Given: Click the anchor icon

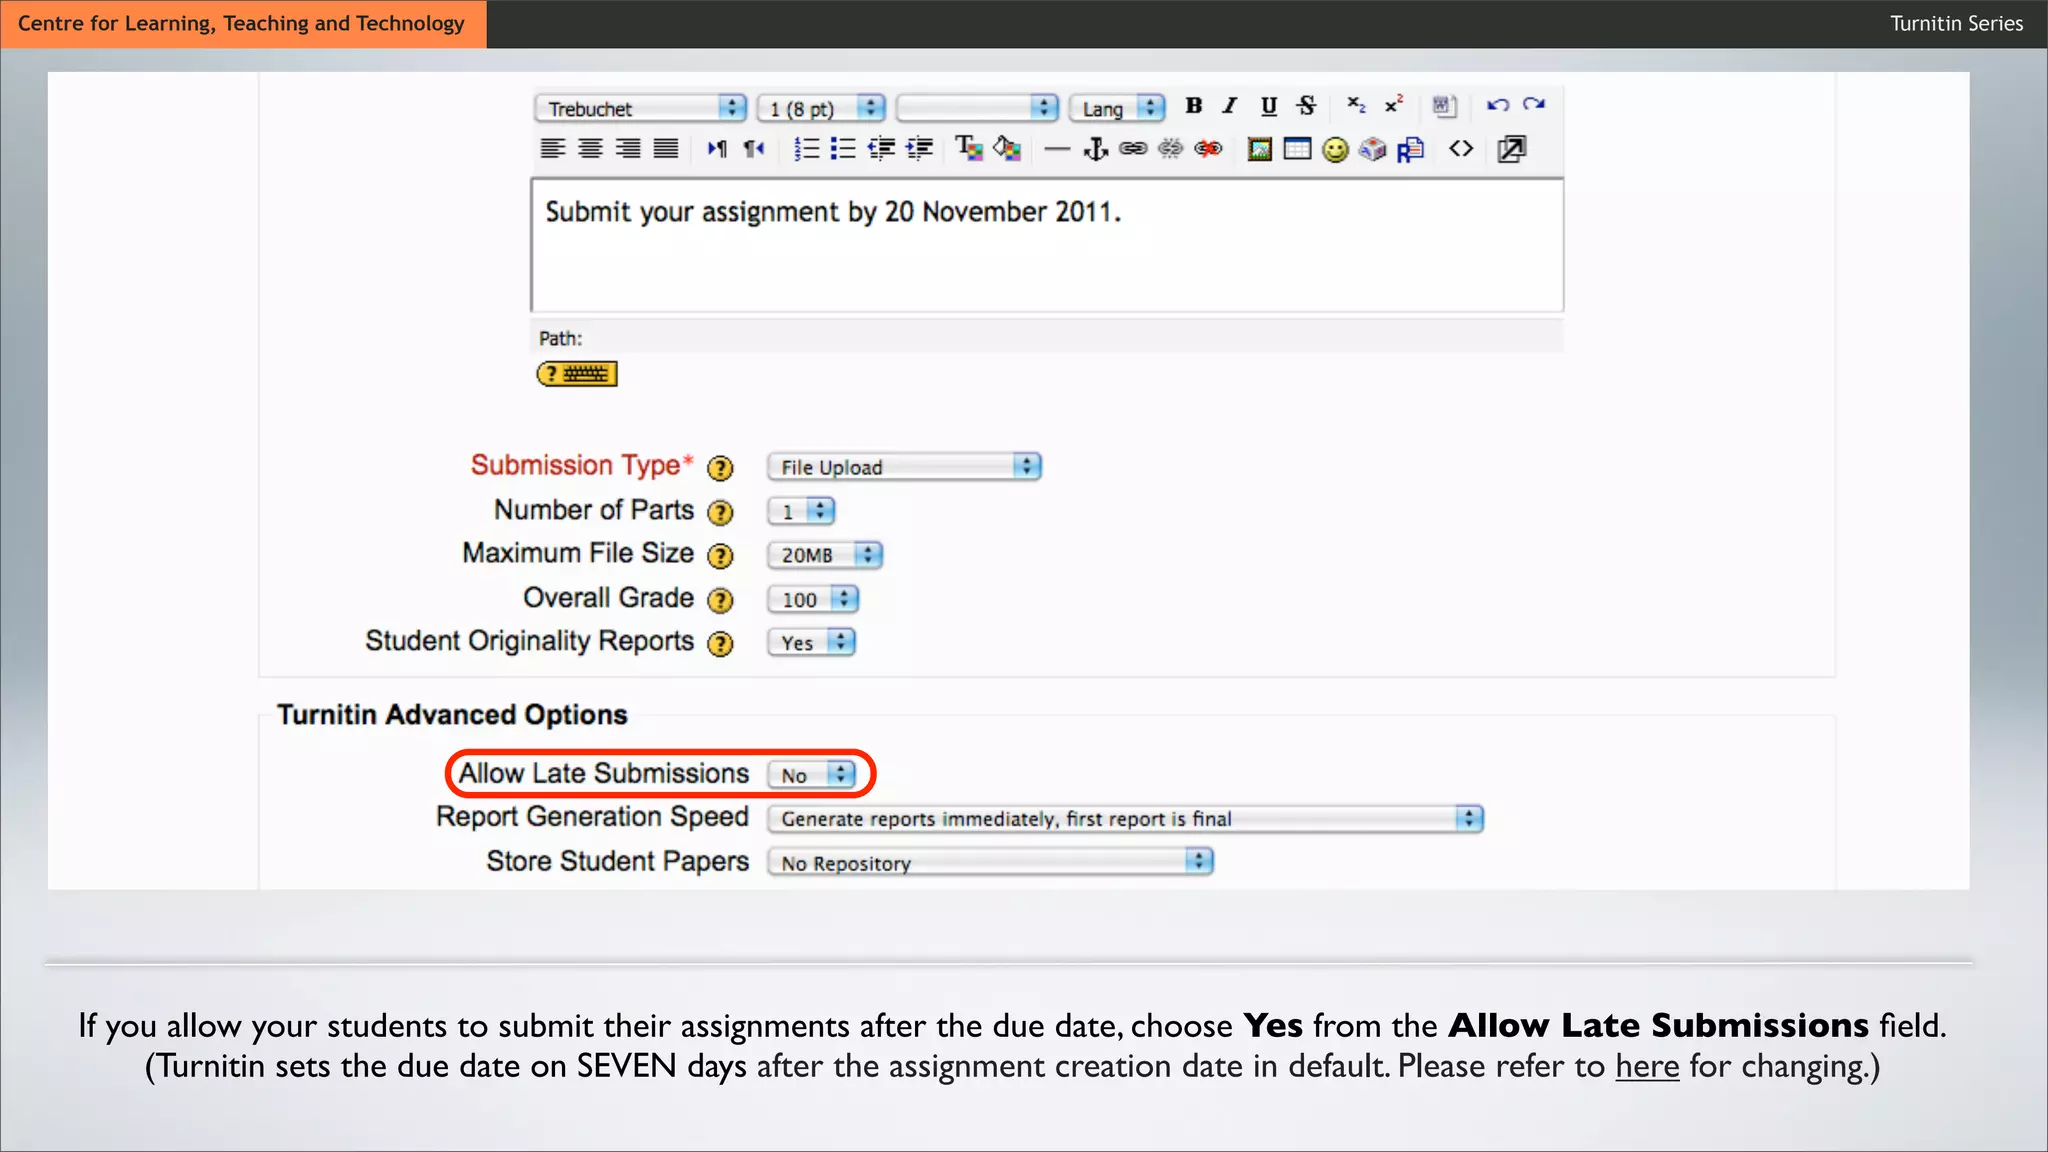Looking at the screenshot, I should (1096, 150).
